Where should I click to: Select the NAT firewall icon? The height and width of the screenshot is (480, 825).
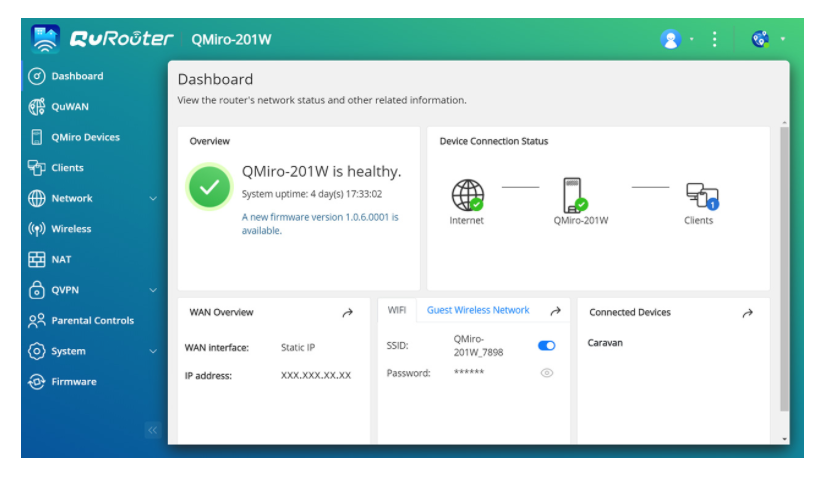36,259
